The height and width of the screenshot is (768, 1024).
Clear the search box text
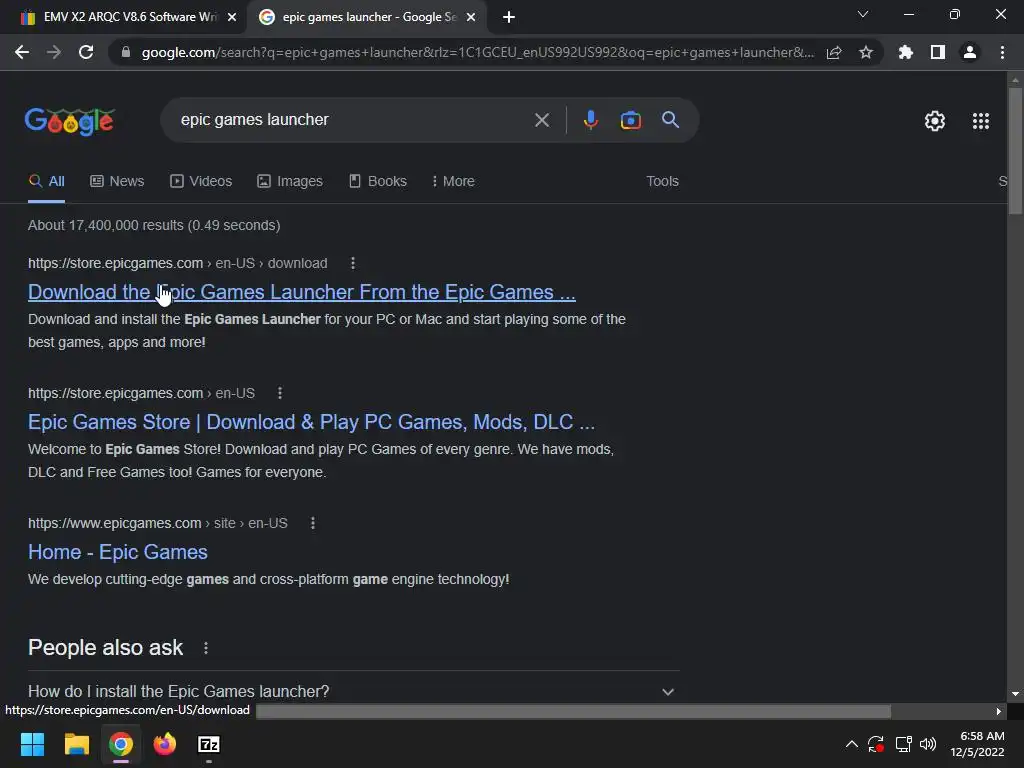pos(542,120)
